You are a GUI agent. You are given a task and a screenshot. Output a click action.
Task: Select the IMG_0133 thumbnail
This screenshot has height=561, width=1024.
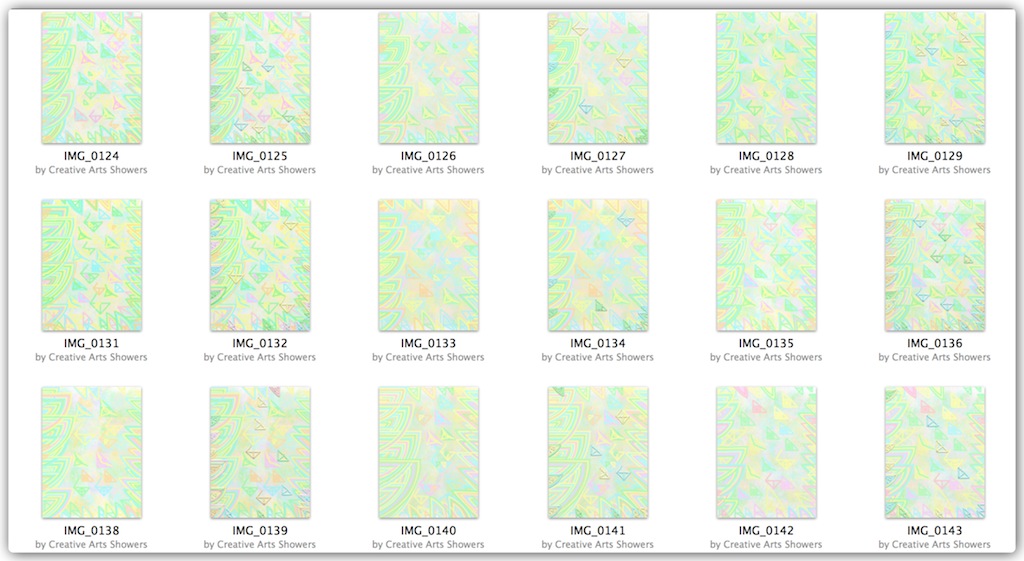pyautogui.click(x=428, y=265)
